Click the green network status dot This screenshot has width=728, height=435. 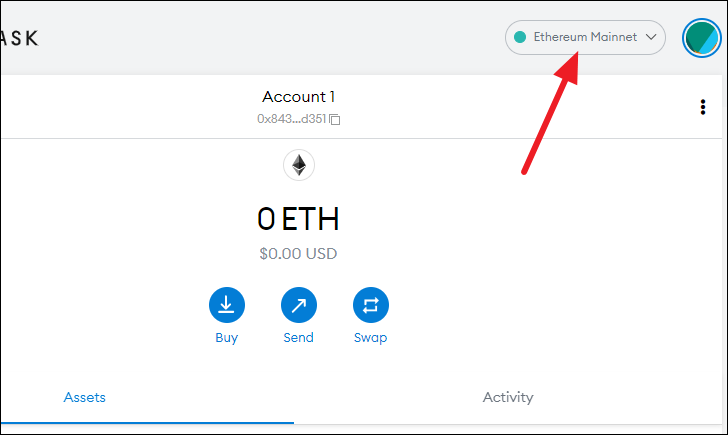pos(520,37)
